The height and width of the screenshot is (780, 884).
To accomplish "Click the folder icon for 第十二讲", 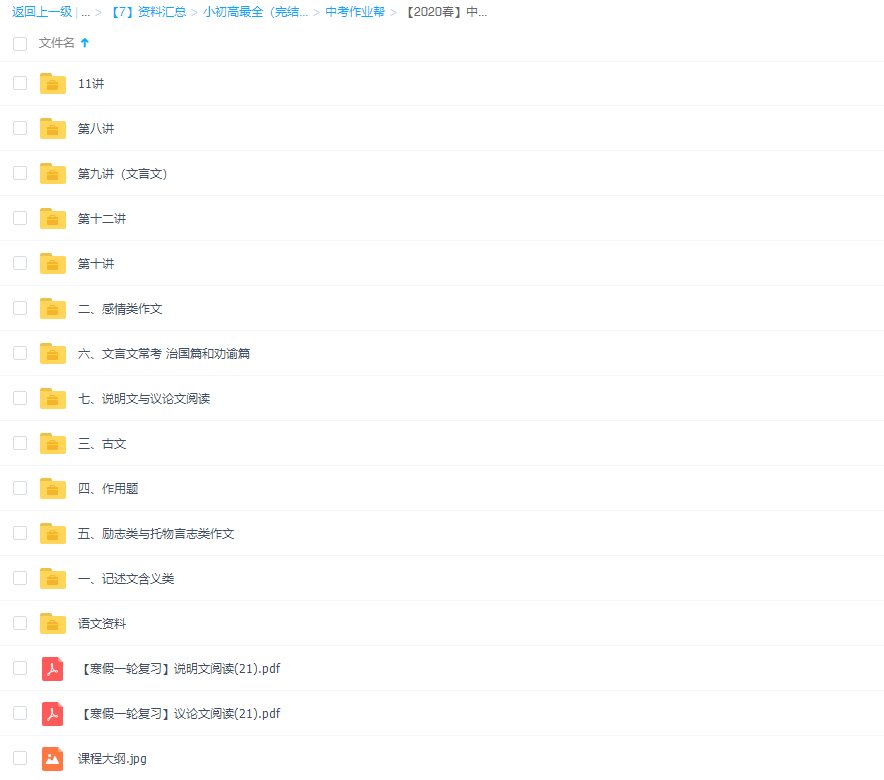I will pos(52,218).
